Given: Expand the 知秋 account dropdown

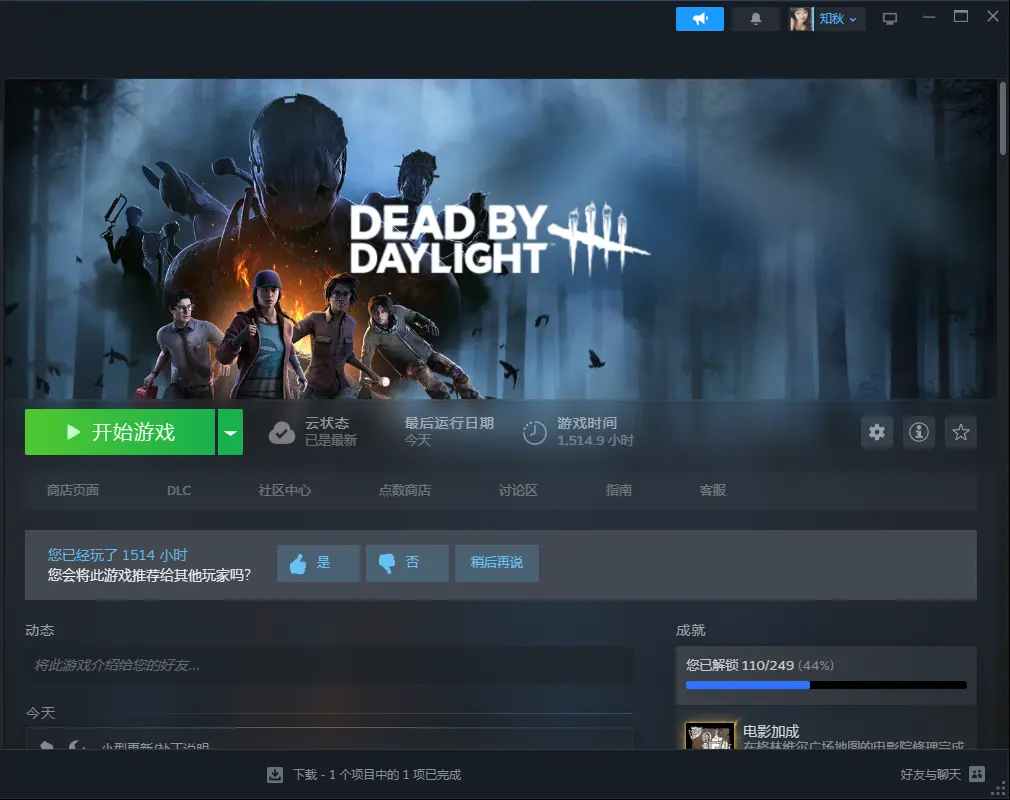Looking at the screenshot, I should (x=838, y=19).
